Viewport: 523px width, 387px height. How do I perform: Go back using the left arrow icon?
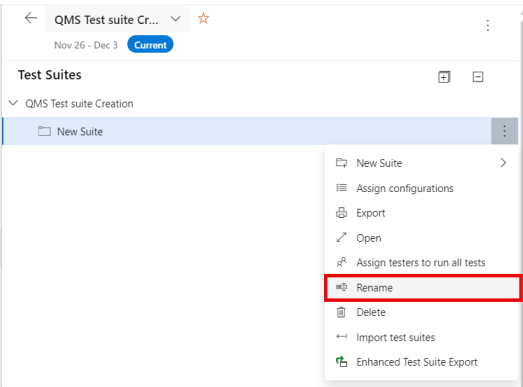coord(31,18)
